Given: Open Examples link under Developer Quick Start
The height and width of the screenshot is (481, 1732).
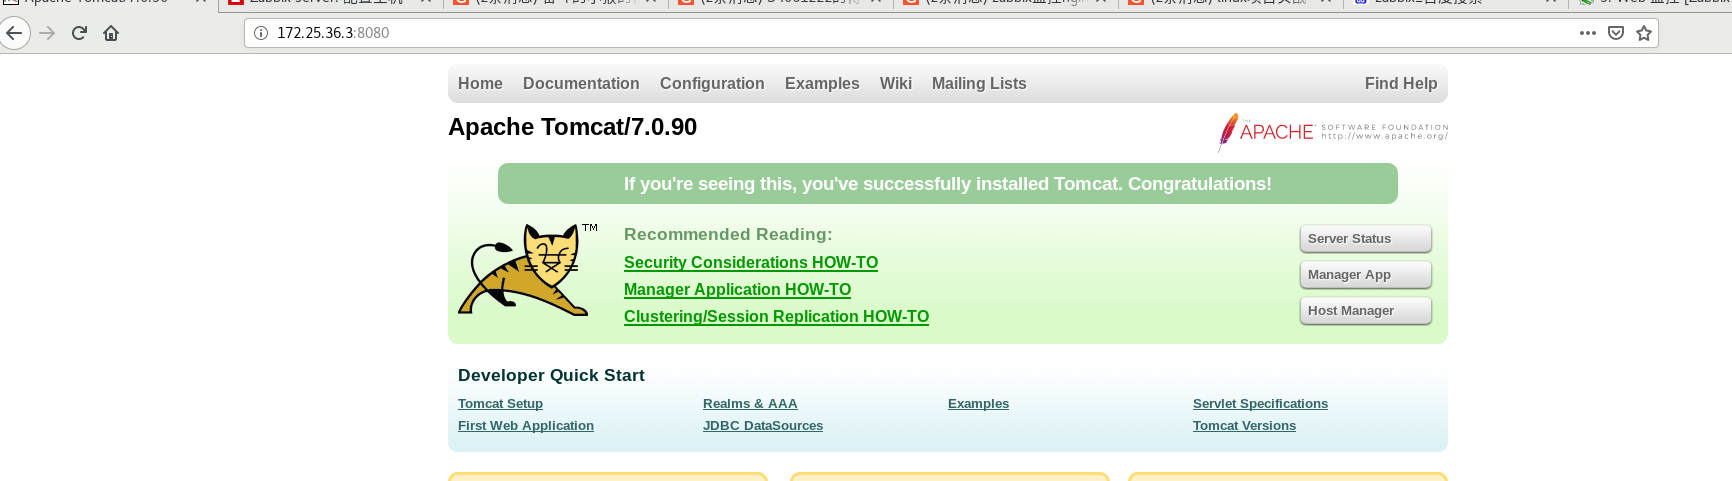Looking at the screenshot, I should [978, 404].
